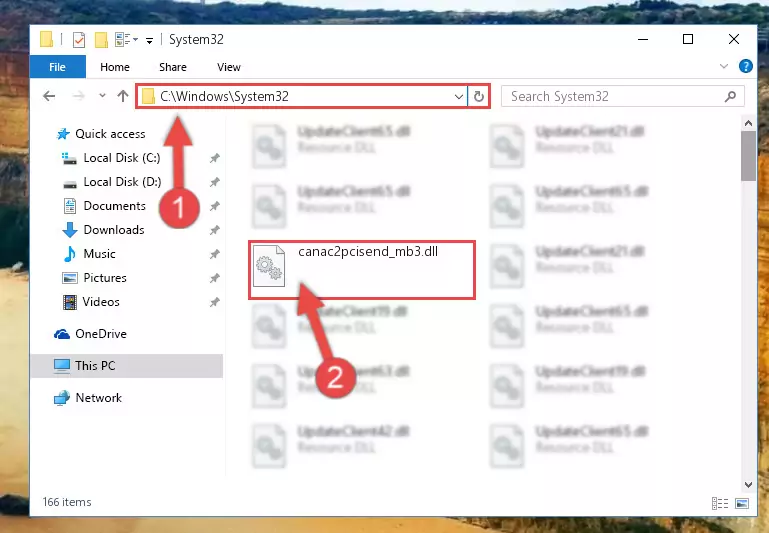Open Downloads in navigation pane
The width and height of the screenshot is (769, 533).
pyautogui.click(x=114, y=230)
